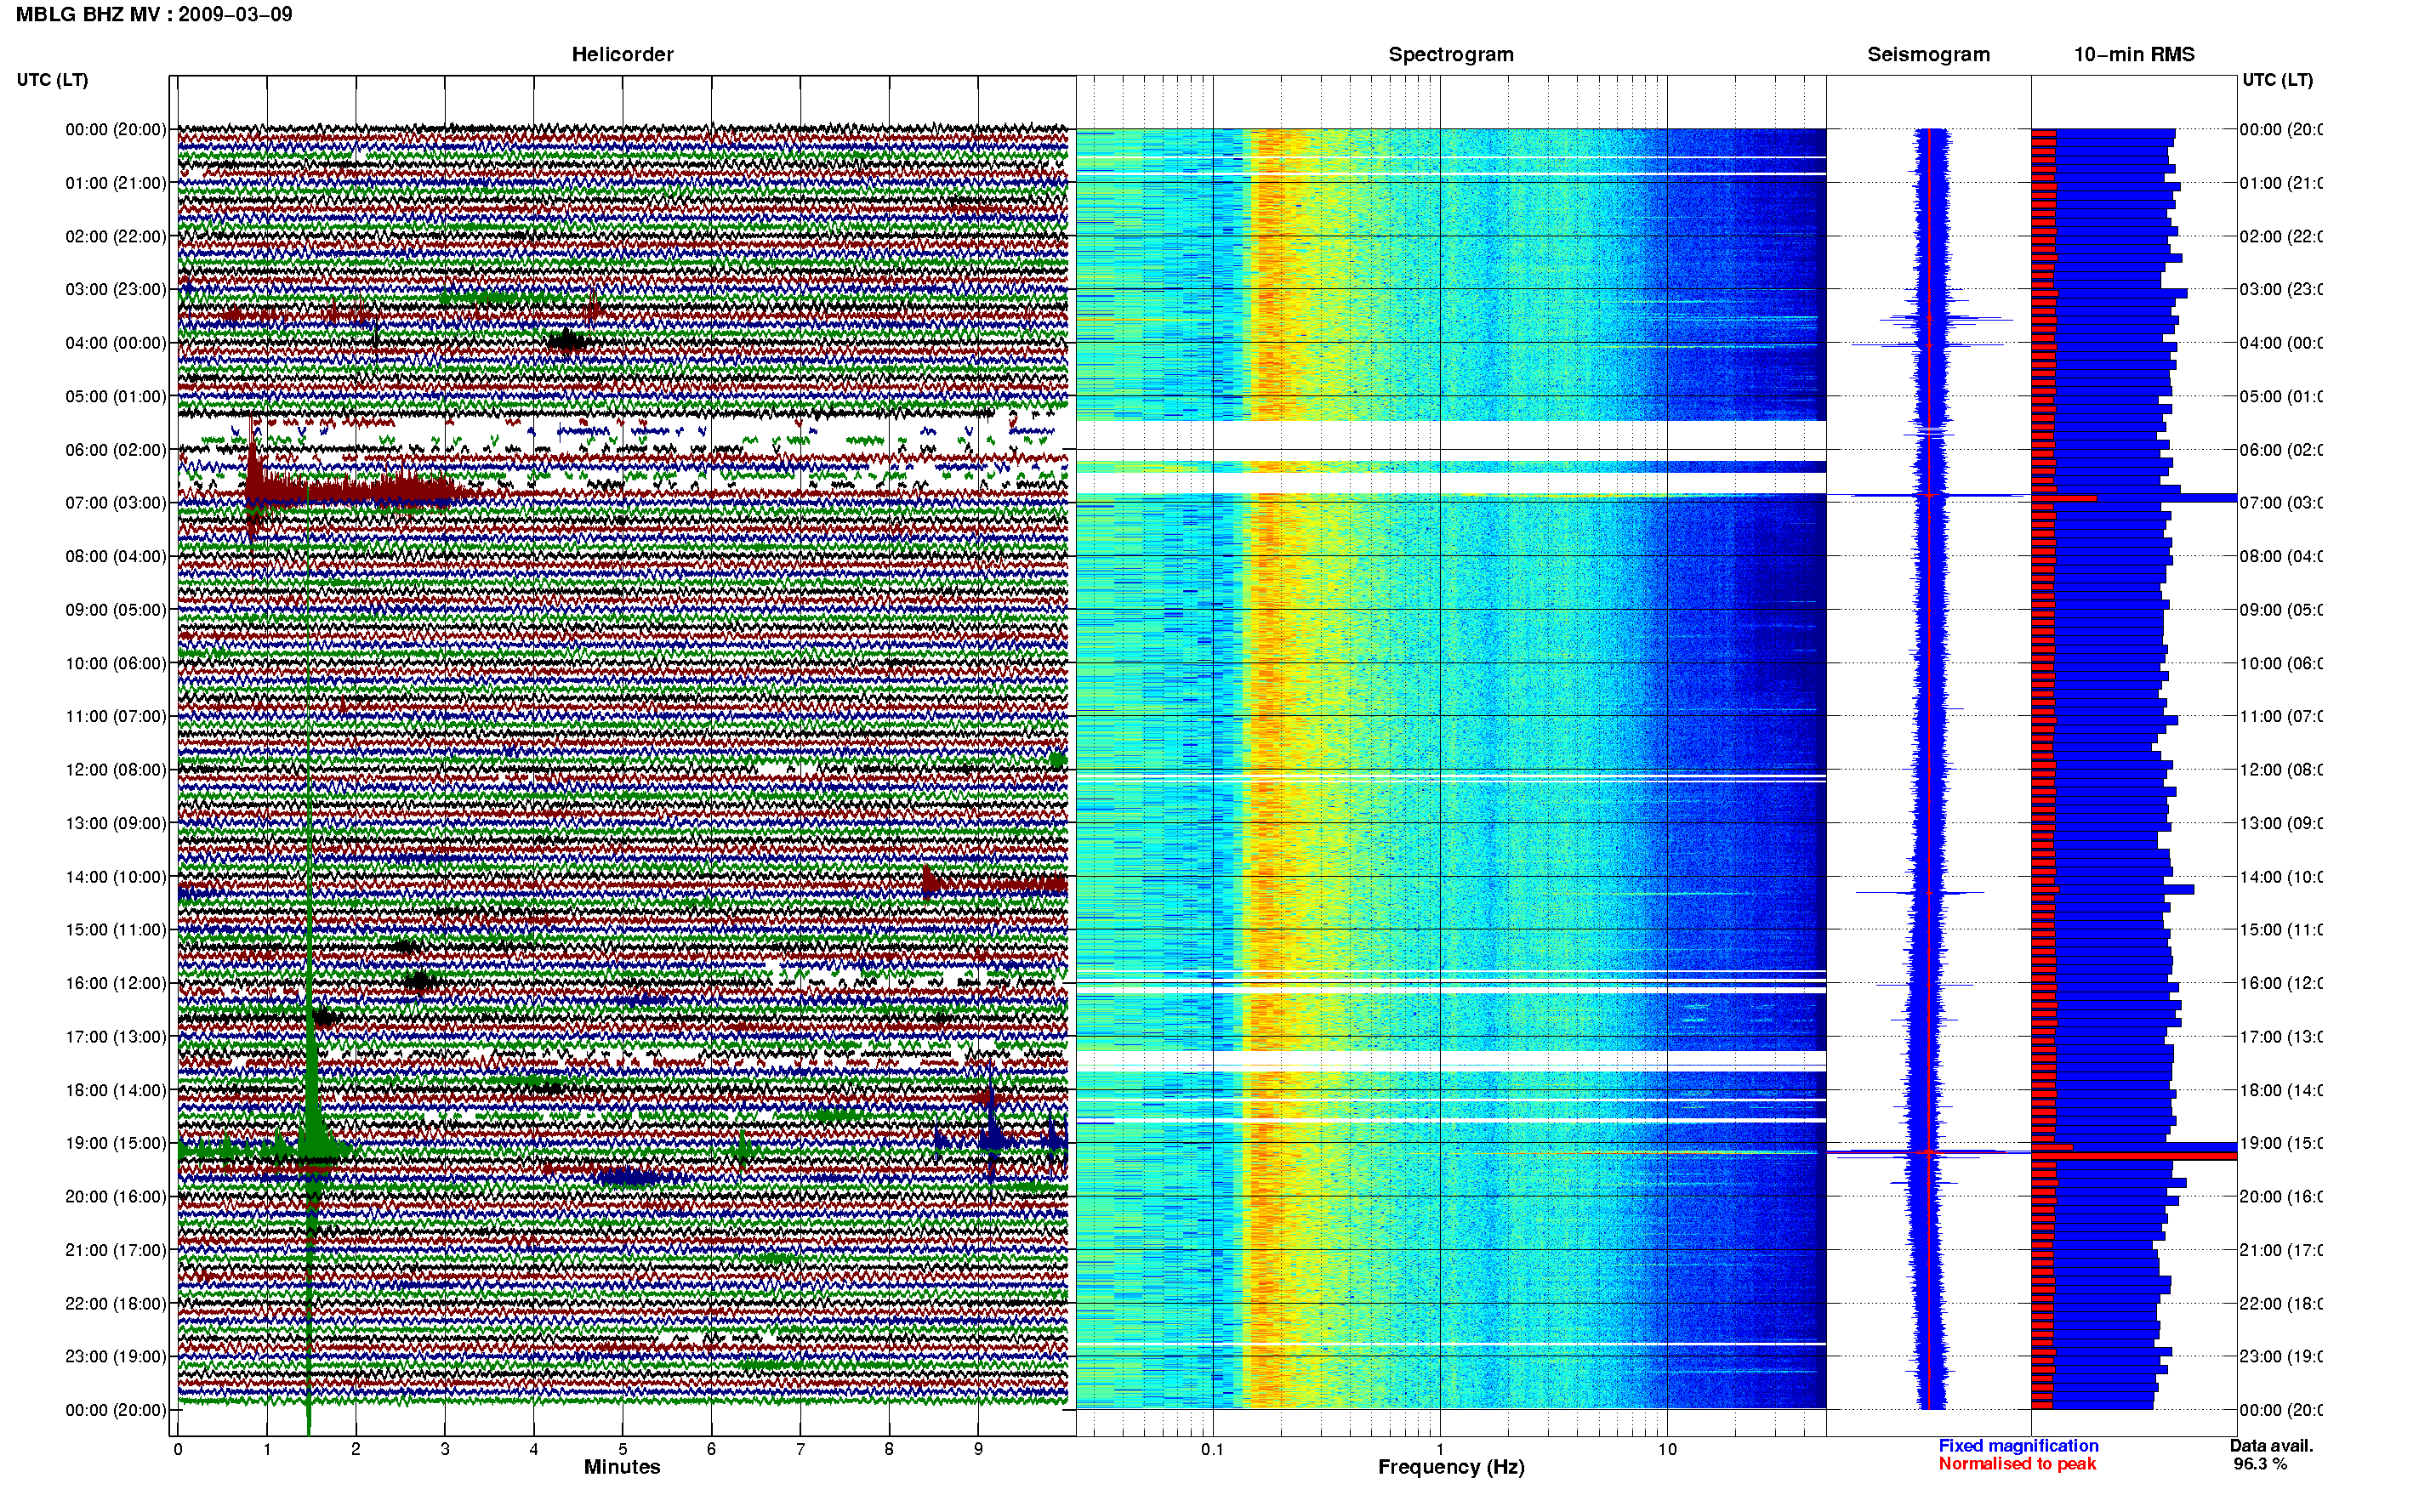This screenshot has height=1512, width=2419.
Task: Click the left 06:00 (02:00) time label
Action: pyautogui.click(x=116, y=450)
